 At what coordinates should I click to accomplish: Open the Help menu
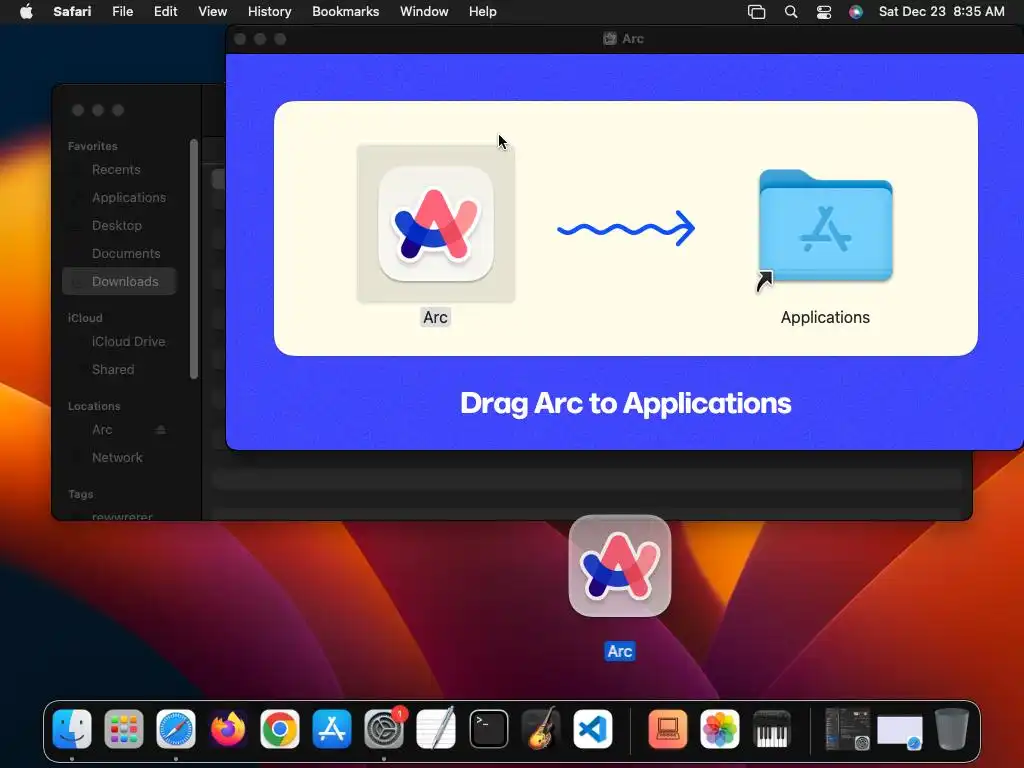coord(483,12)
